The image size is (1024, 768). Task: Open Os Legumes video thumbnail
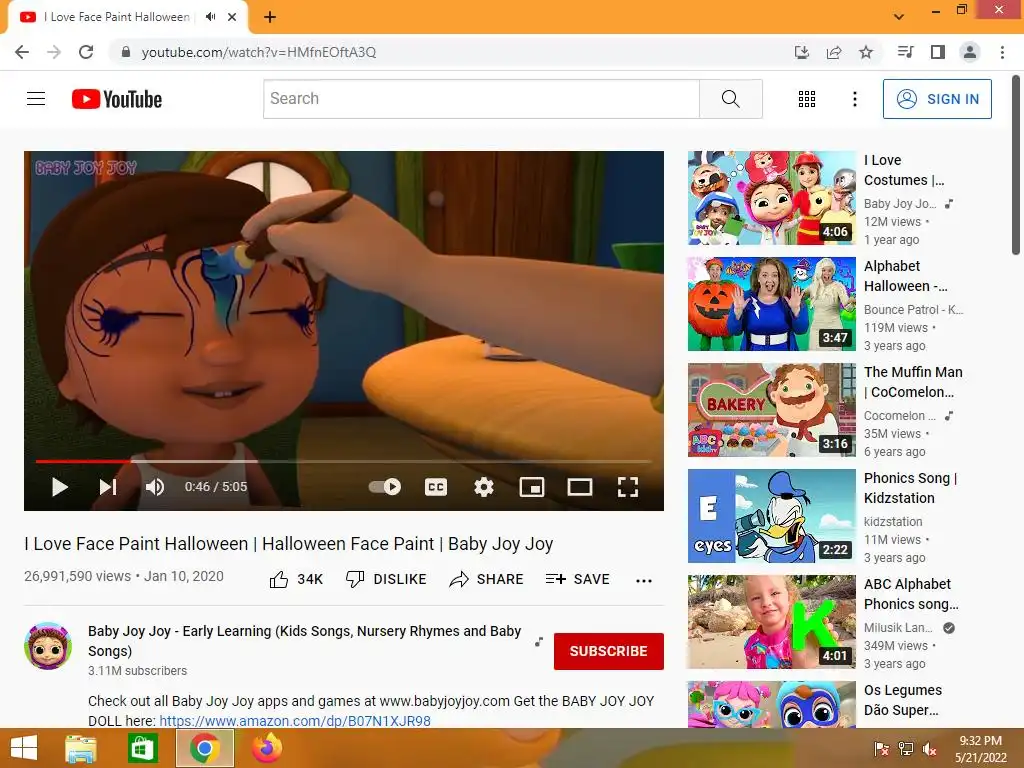point(771,704)
